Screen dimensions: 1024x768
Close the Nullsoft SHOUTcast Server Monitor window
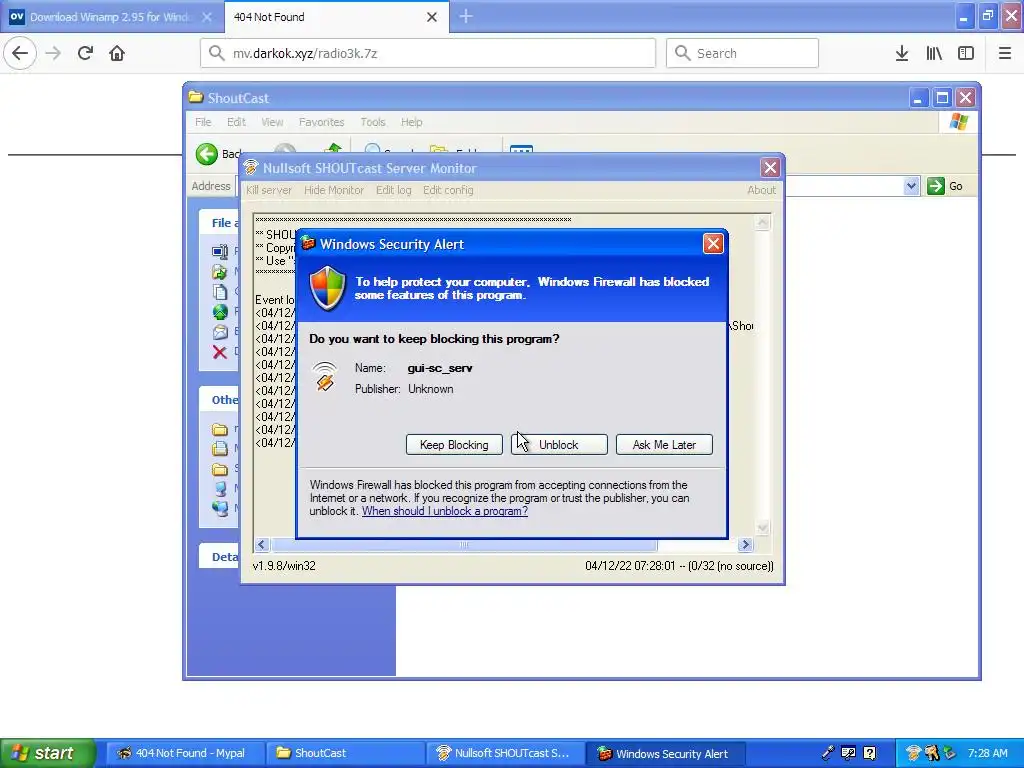coord(770,168)
